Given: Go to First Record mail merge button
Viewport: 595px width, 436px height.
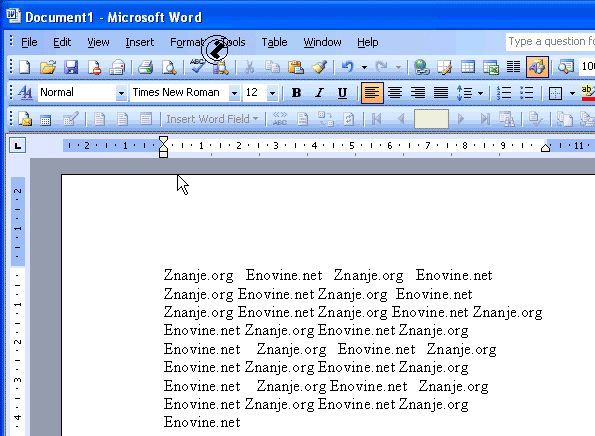Looking at the screenshot, I should point(376,119).
